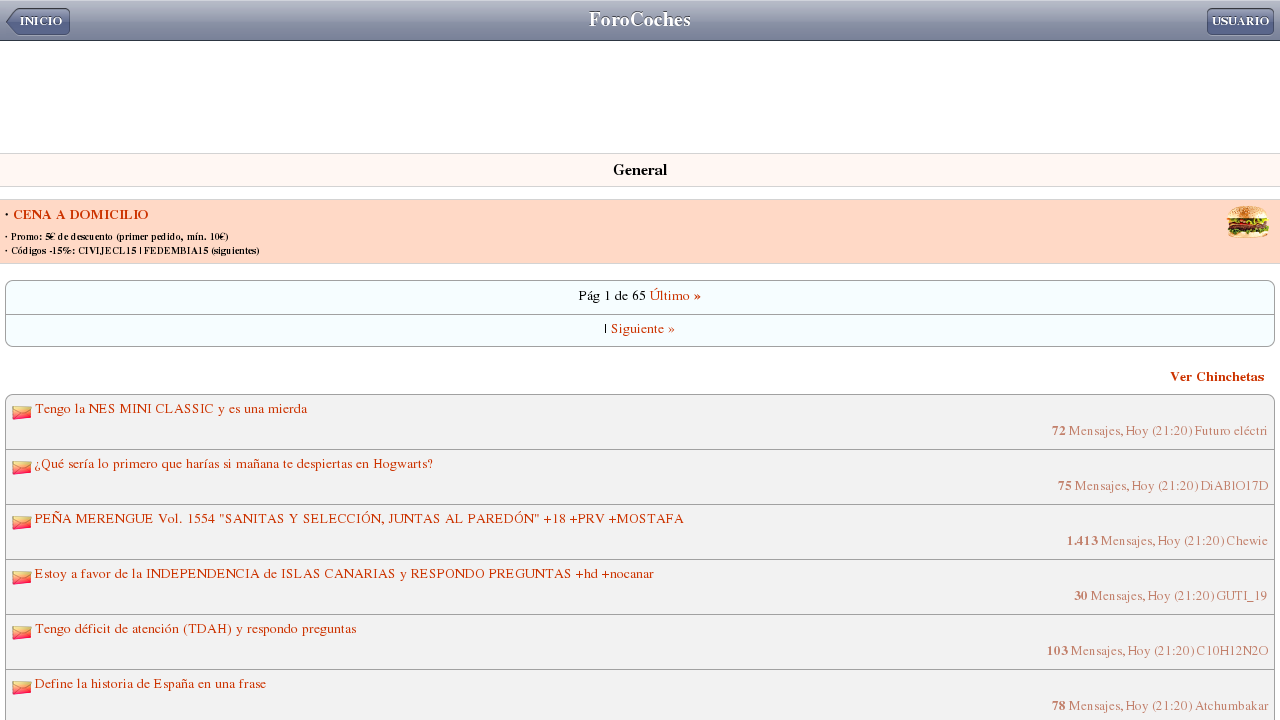Click envelope icon of NES MINI CLASSIC thread
1280x720 pixels.
coord(22,412)
